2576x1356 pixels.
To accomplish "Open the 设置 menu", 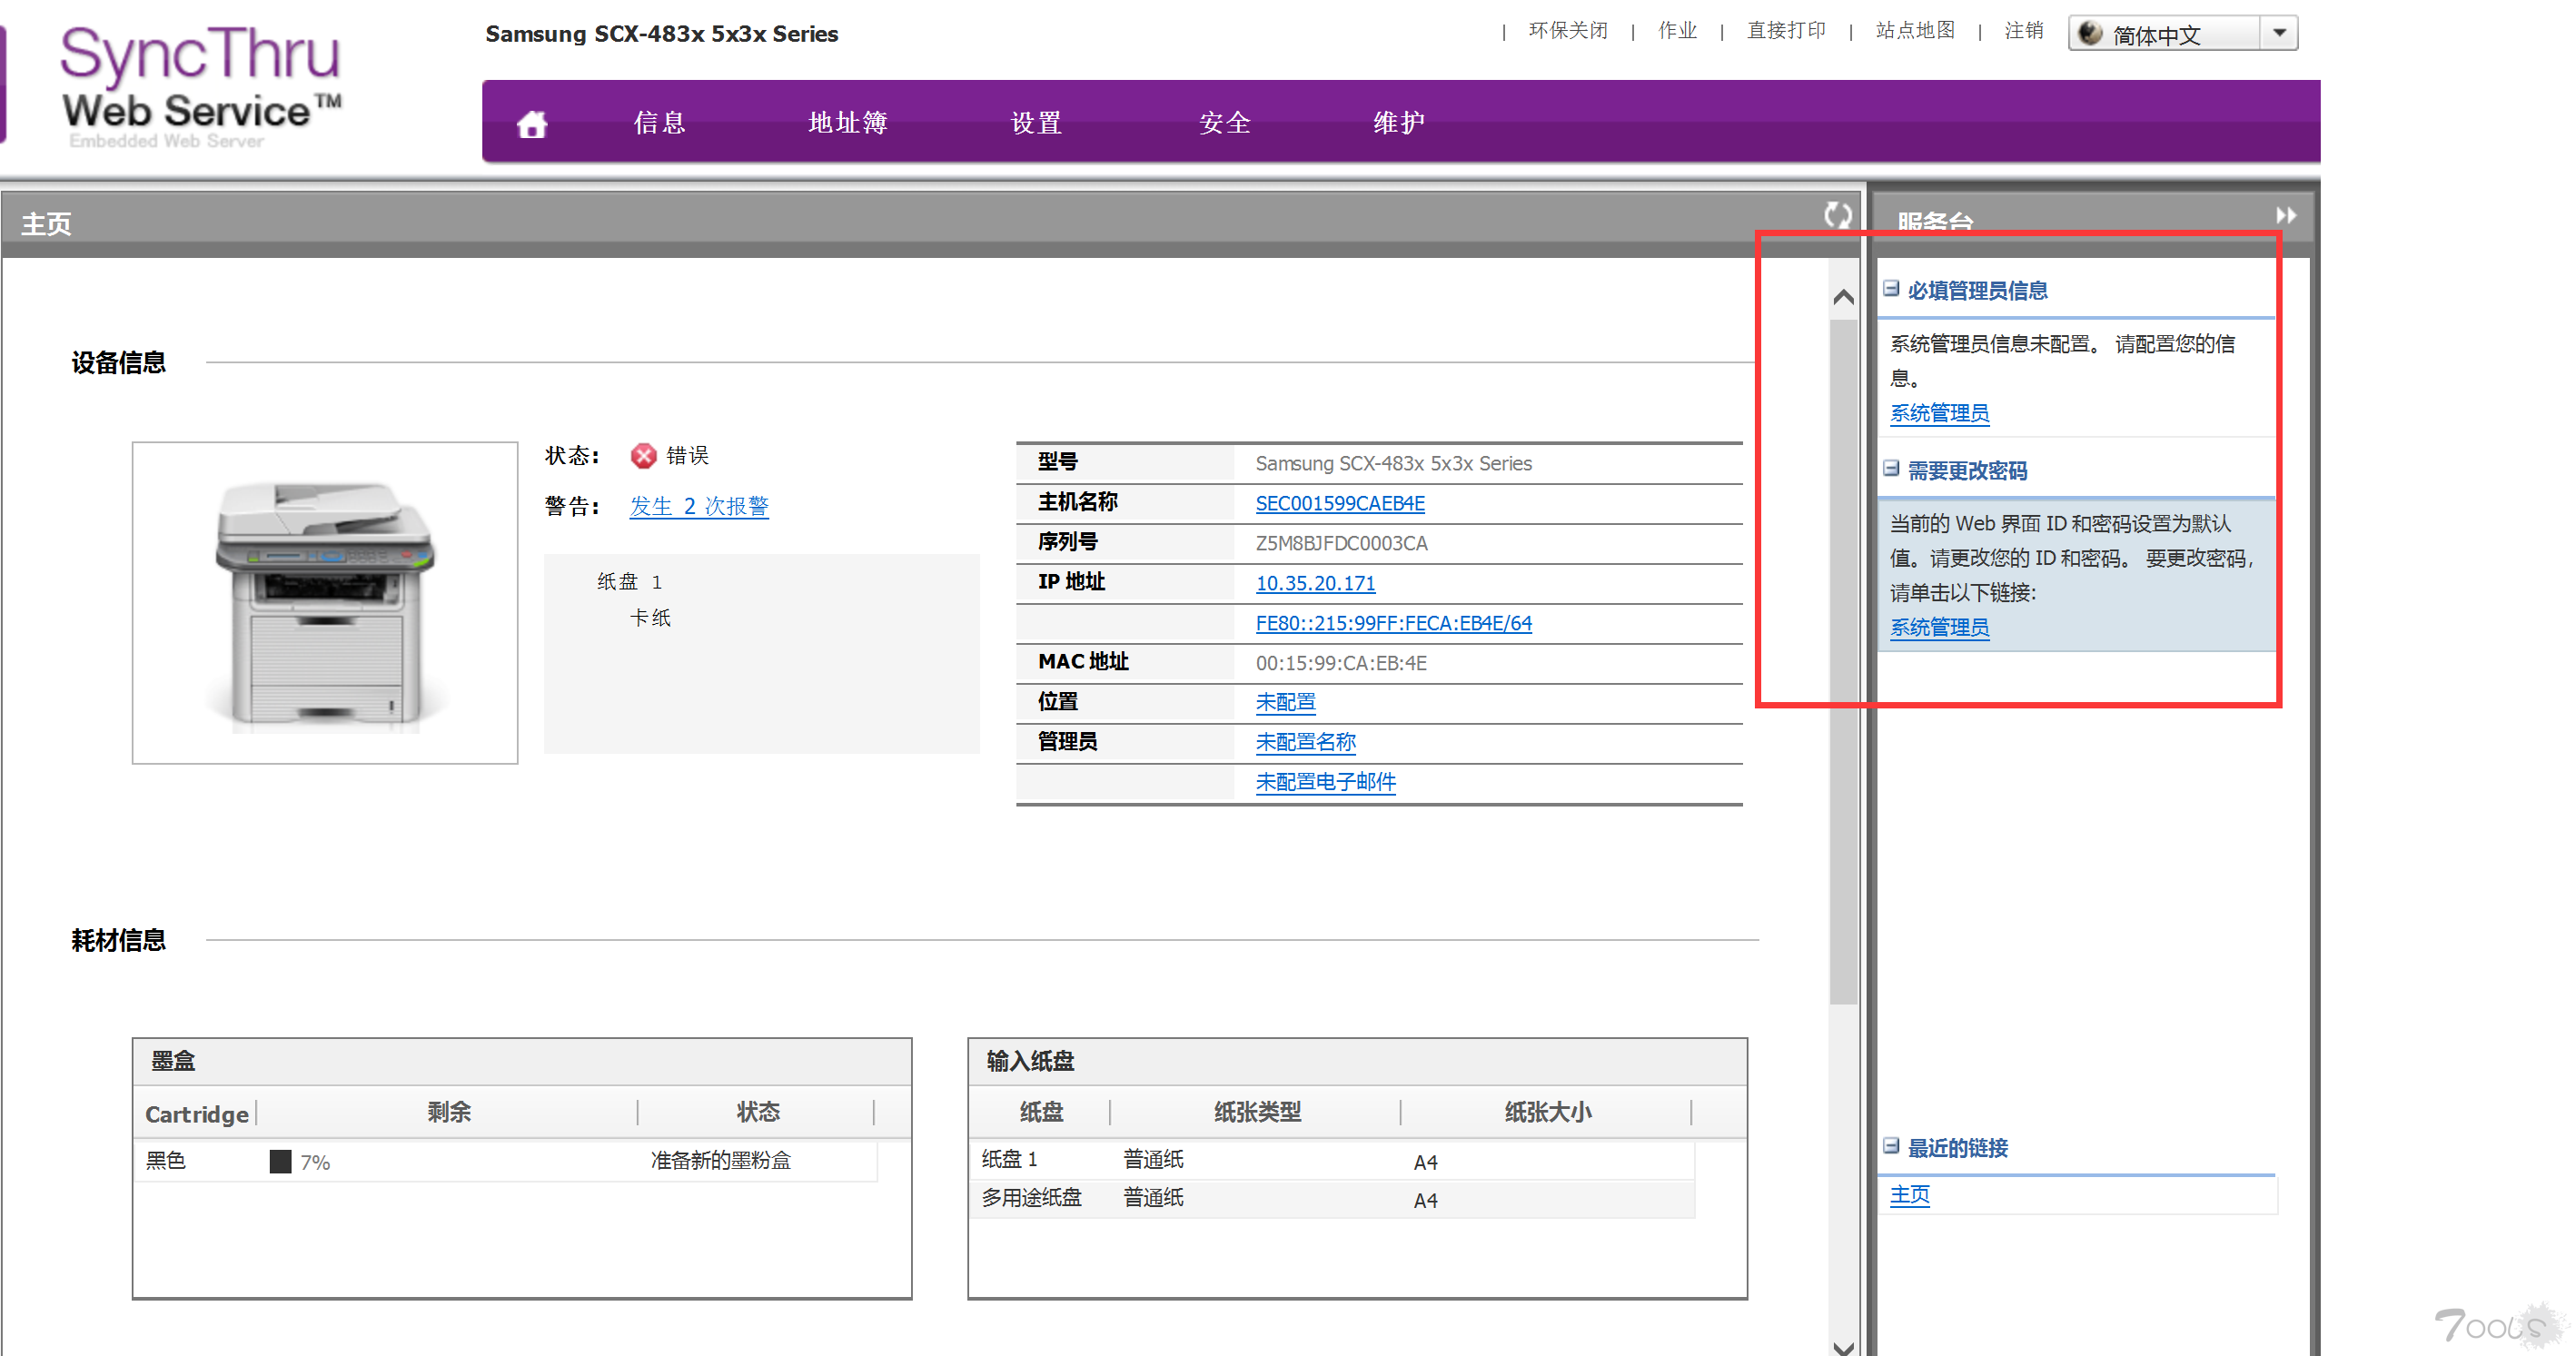I will (1037, 123).
